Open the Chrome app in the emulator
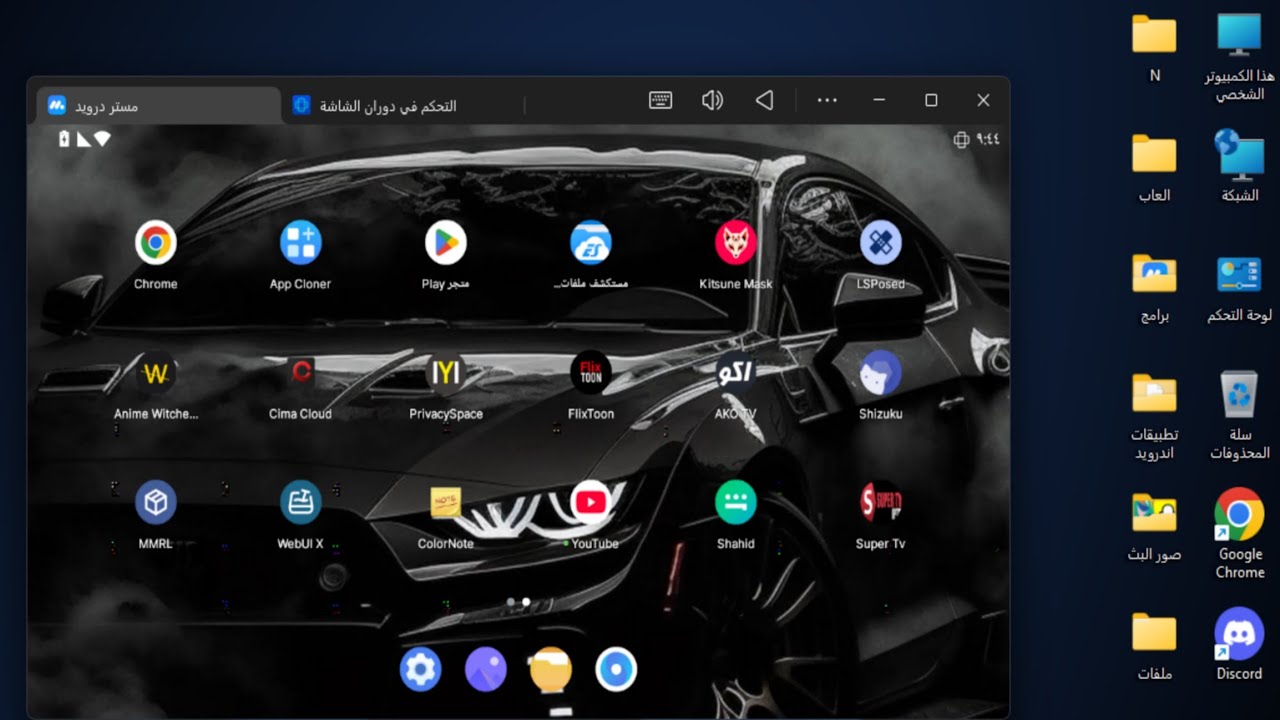The width and height of the screenshot is (1280, 720). [156, 243]
